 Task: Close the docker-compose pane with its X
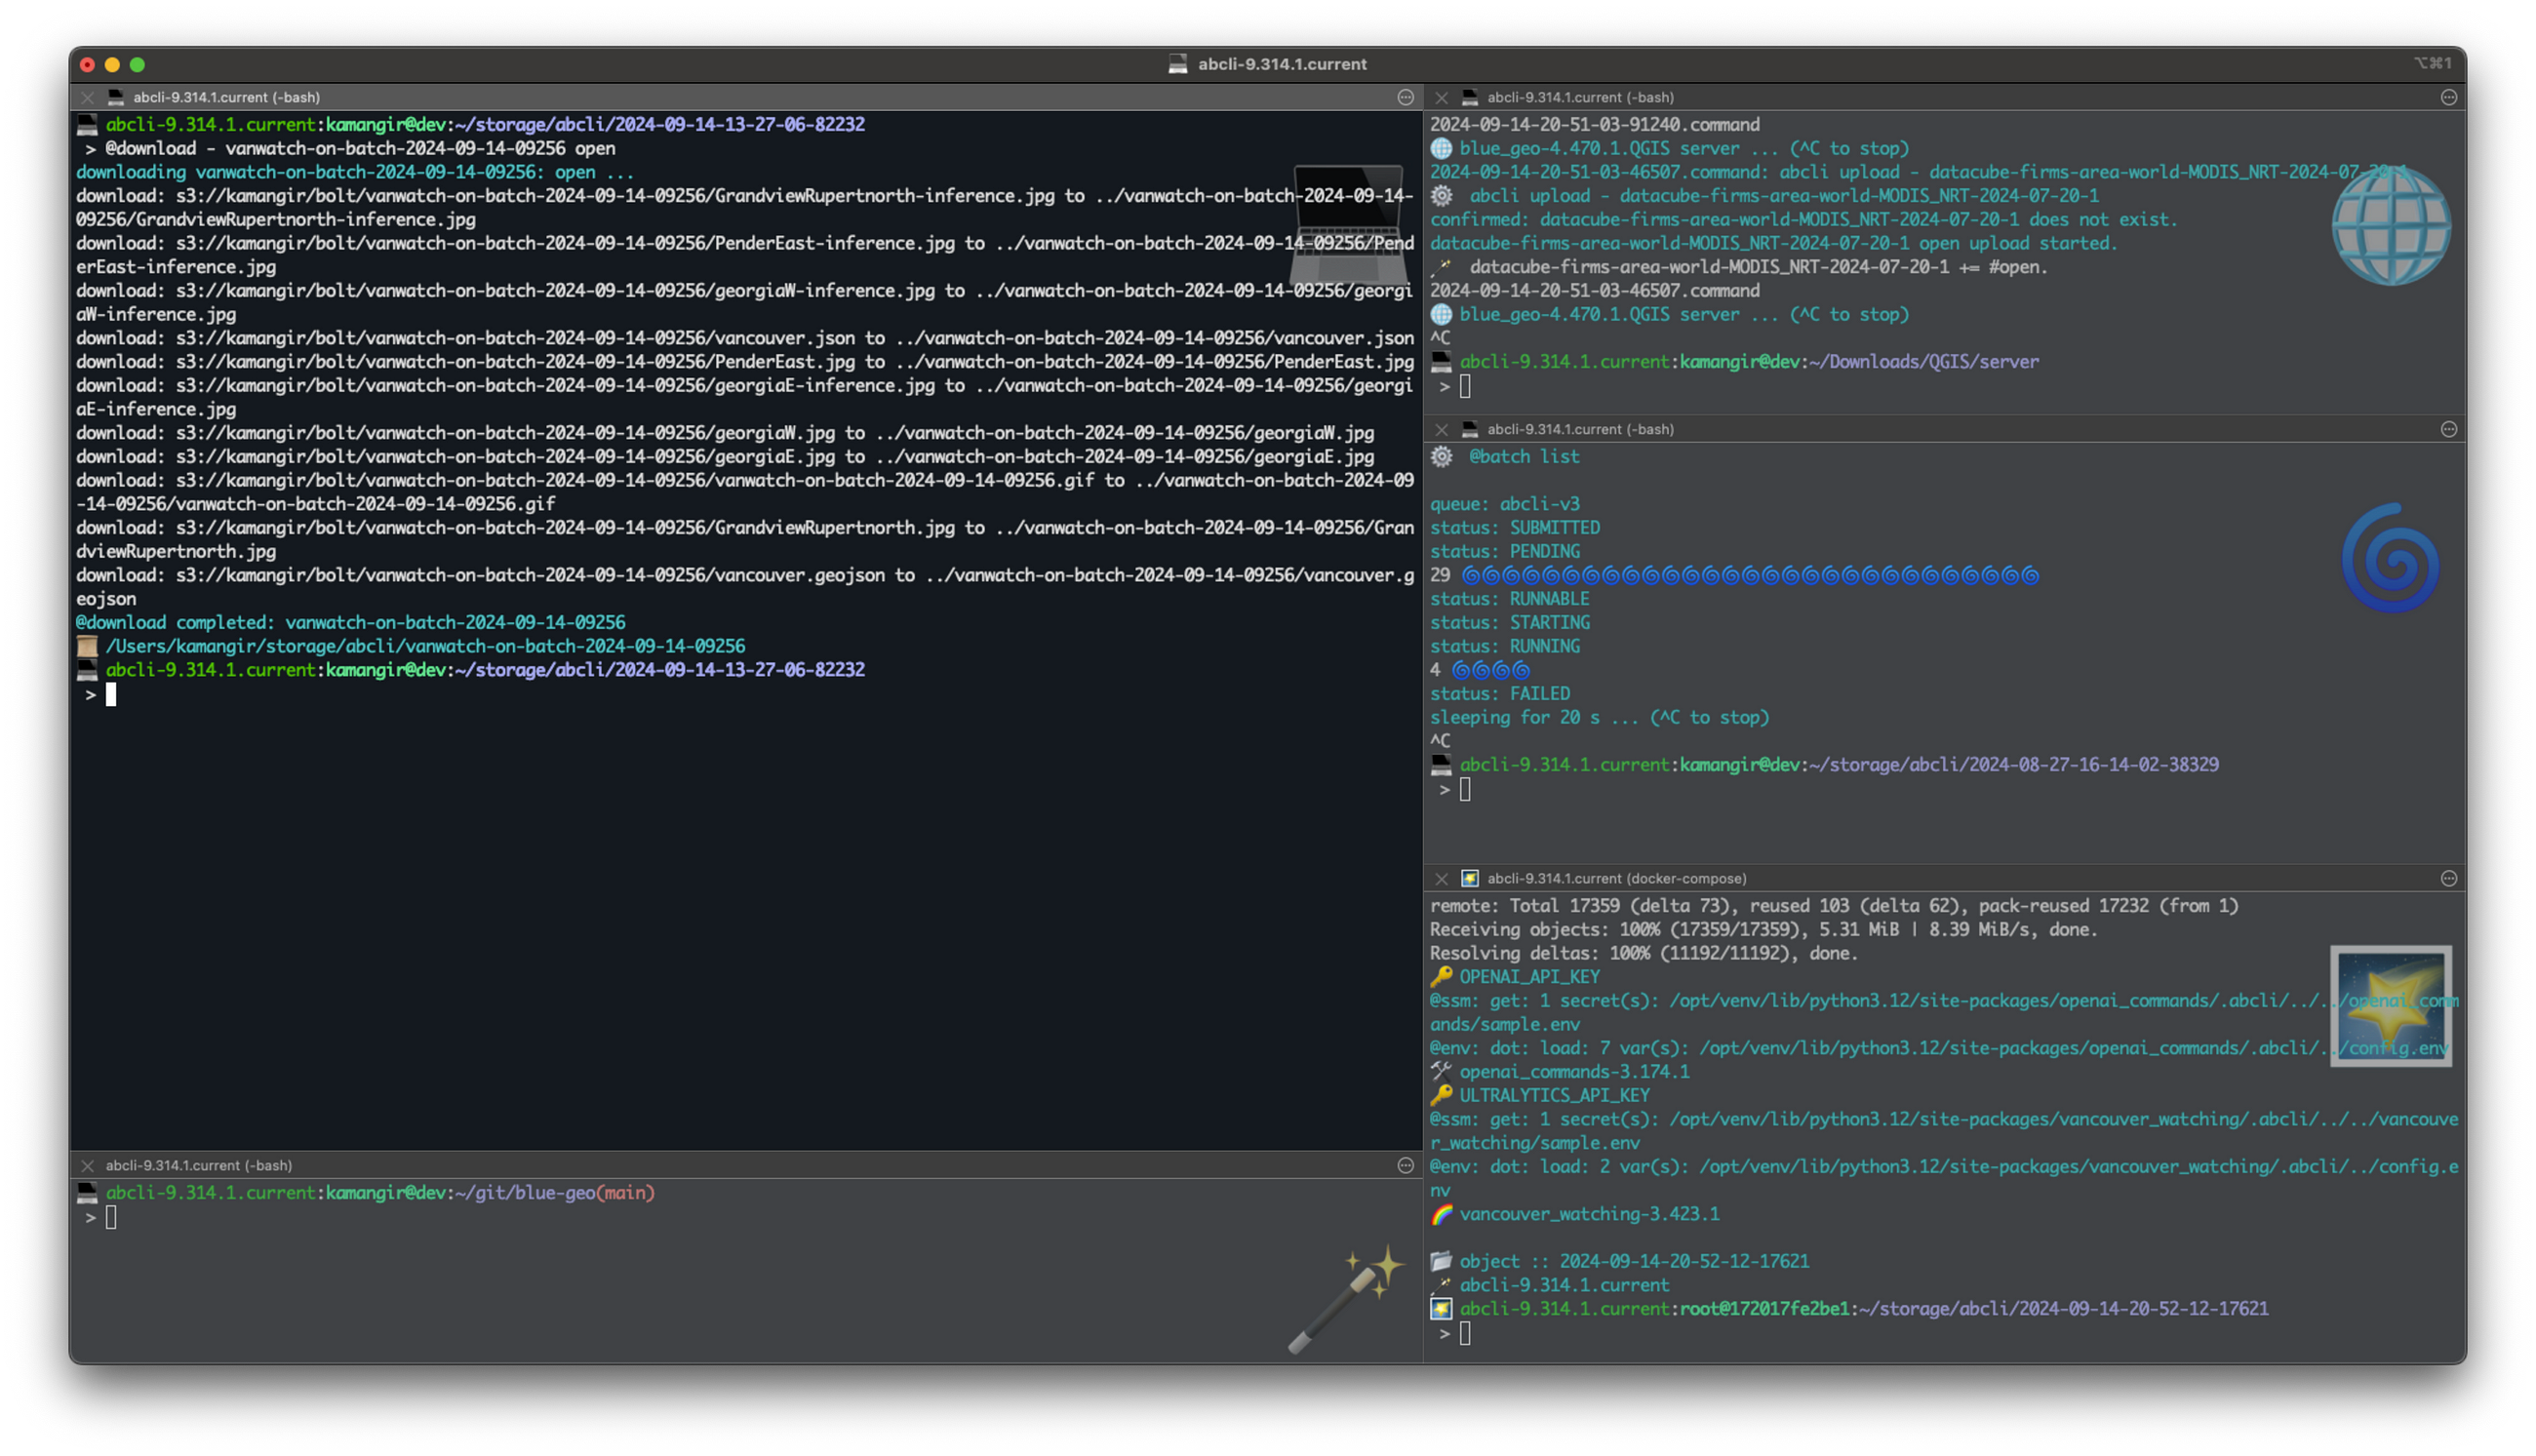click(1441, 878)
